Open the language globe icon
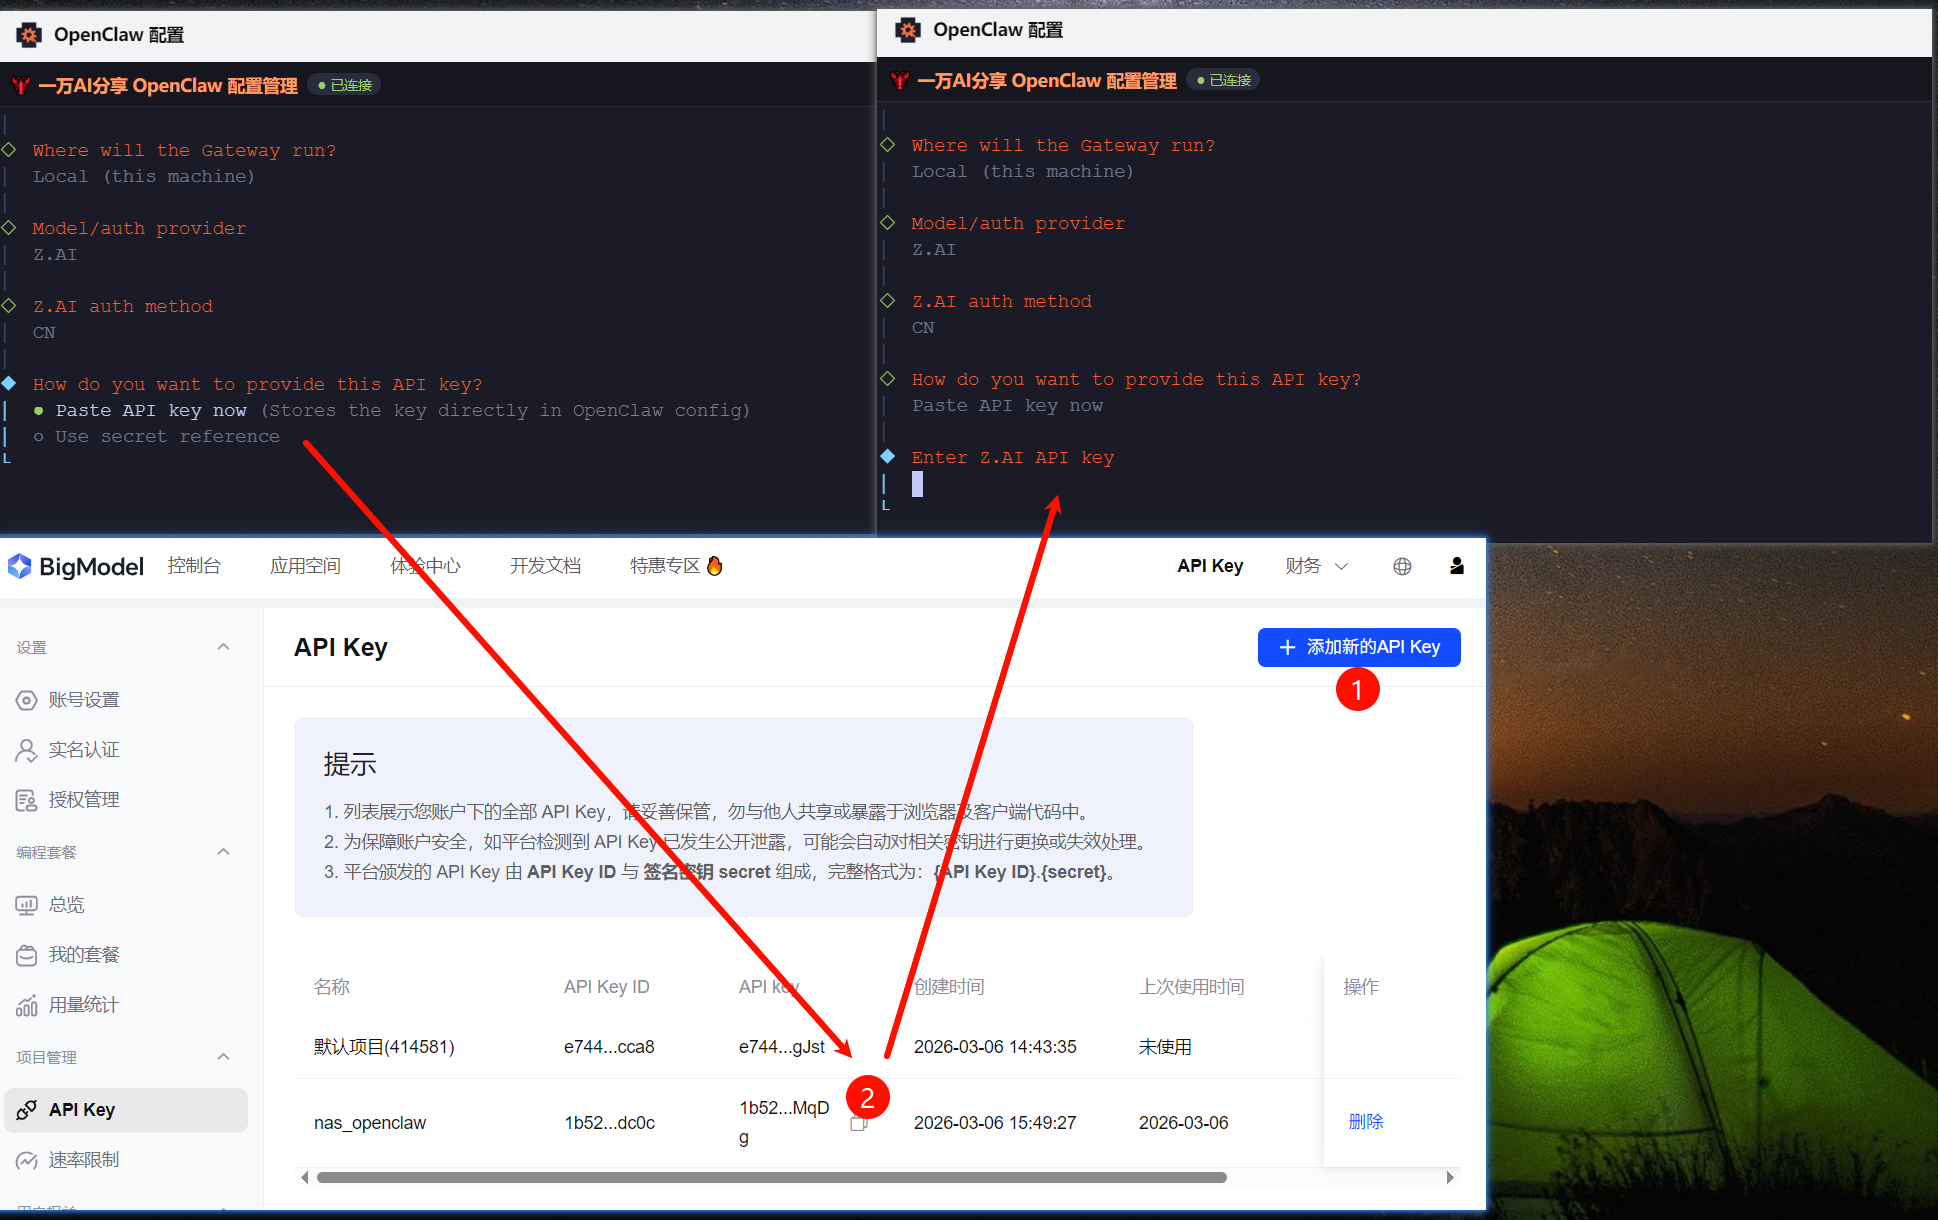 [x=1402, y=566]
